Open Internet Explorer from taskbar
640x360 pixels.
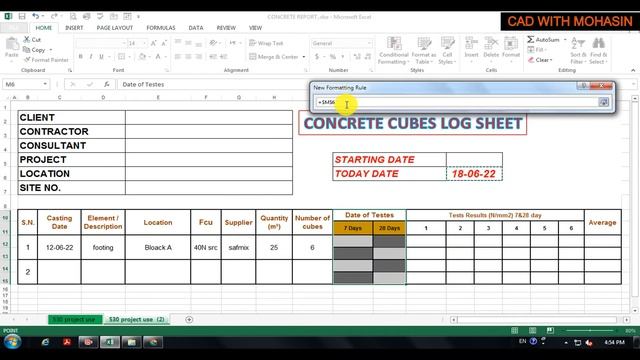(x=45, y=342)
